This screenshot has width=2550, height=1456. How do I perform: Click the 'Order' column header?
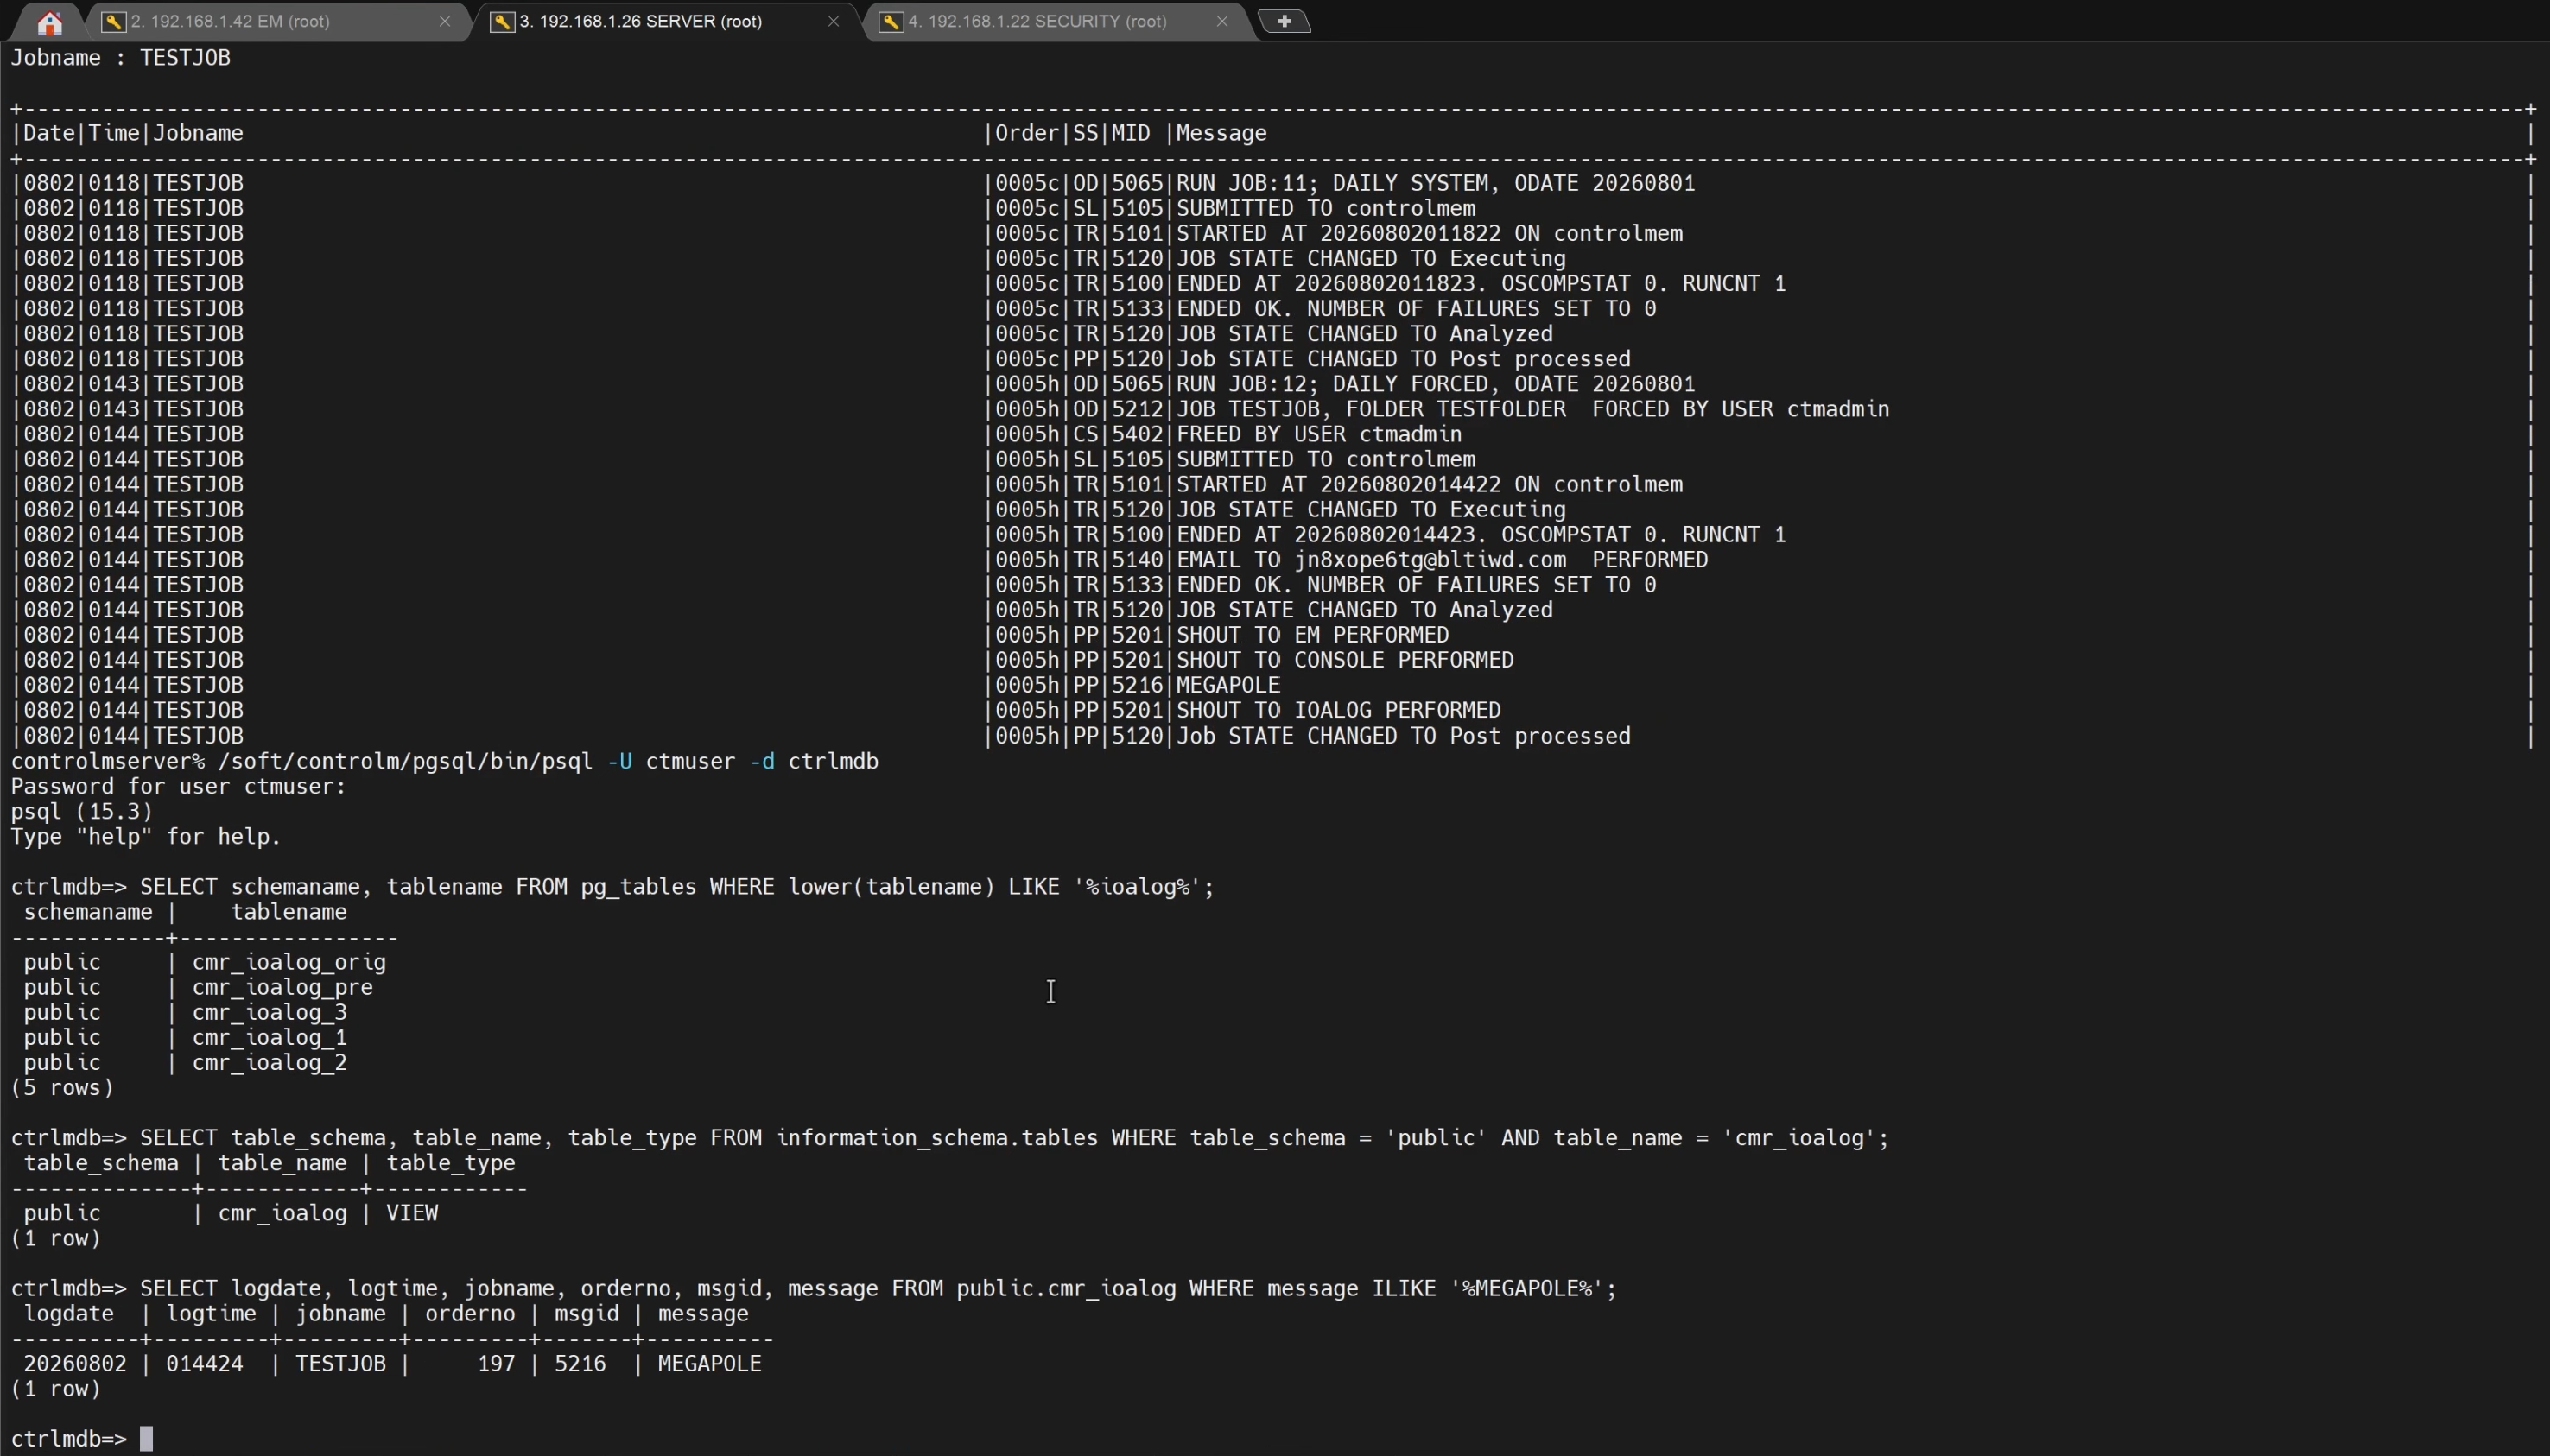click(x=1027, y=133)
